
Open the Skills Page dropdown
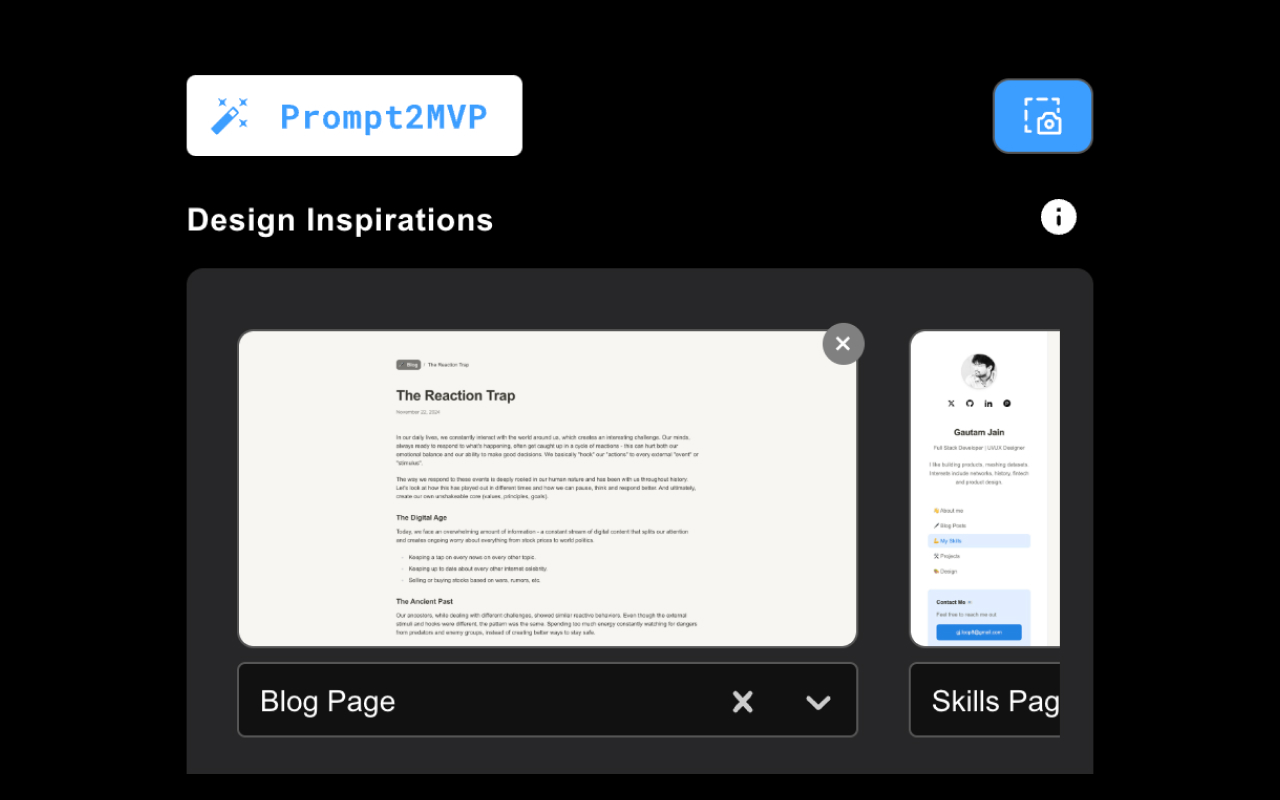pyautogui.click(x=984, y=701)
